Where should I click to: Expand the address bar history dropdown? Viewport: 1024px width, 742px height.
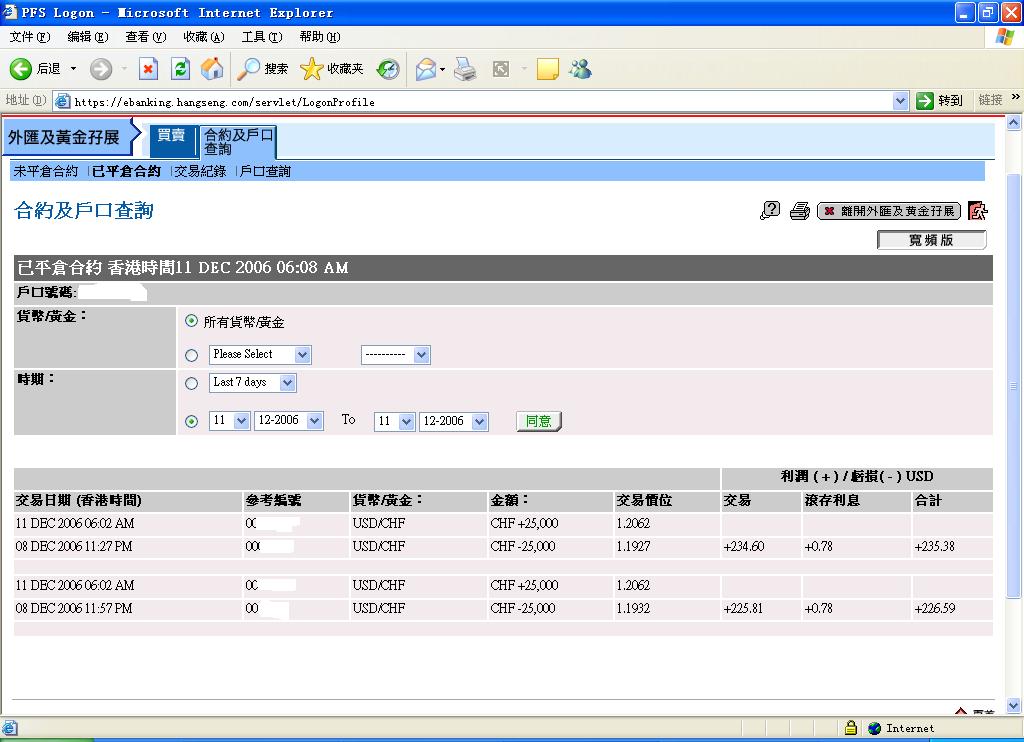901,101
